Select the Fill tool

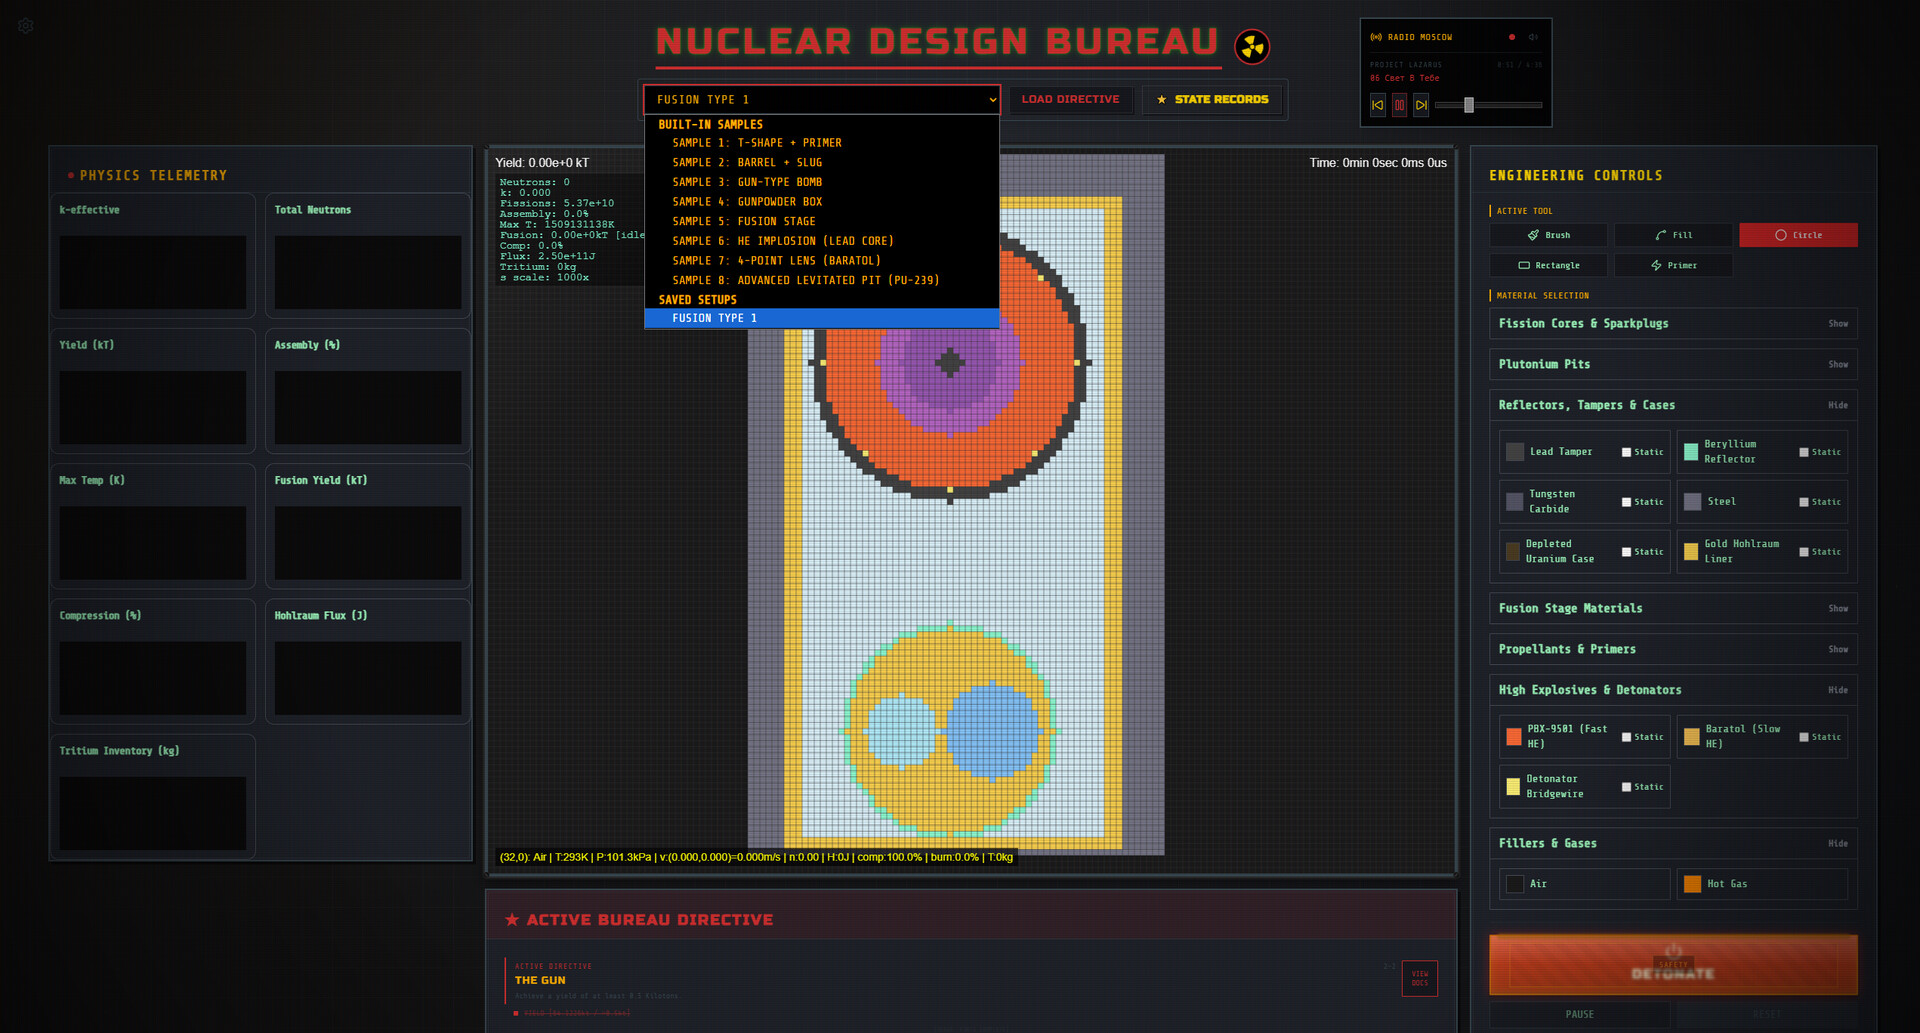pyautogui.click(x=1673, y=235)
